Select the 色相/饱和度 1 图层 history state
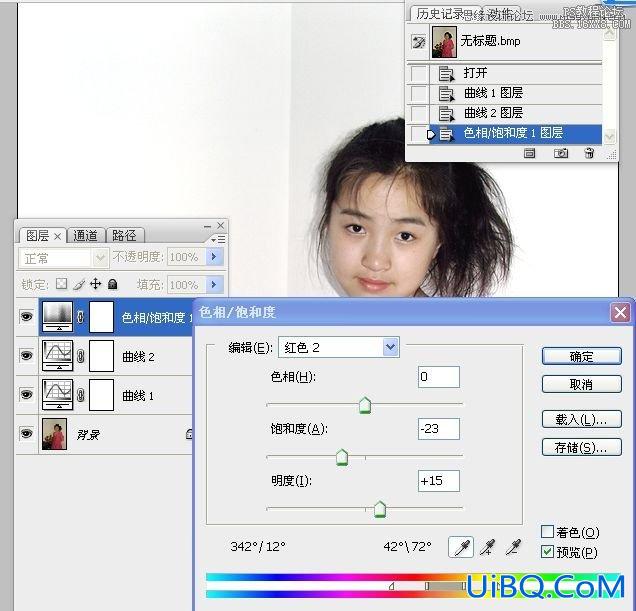Image resolution: width=636 pixels, height=611 pixels. pos(515,133)
